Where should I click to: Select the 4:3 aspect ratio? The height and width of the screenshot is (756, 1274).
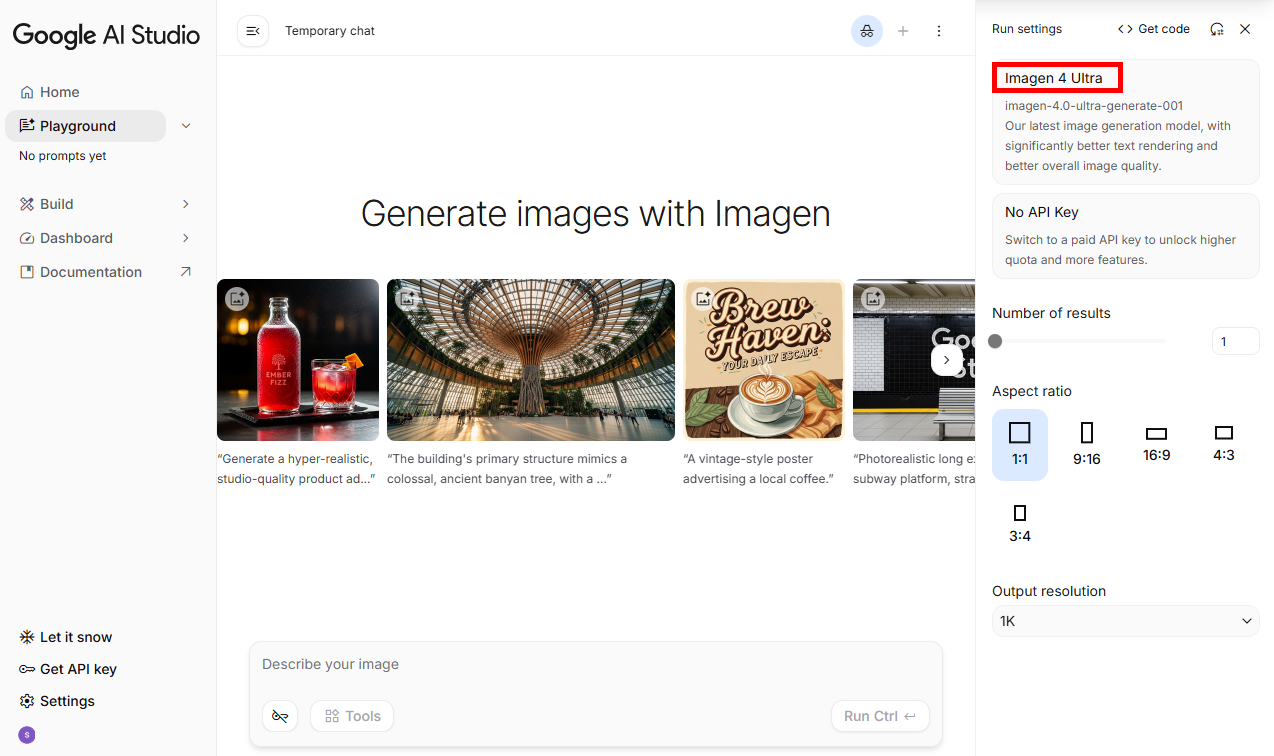(x=1224, y=445)
